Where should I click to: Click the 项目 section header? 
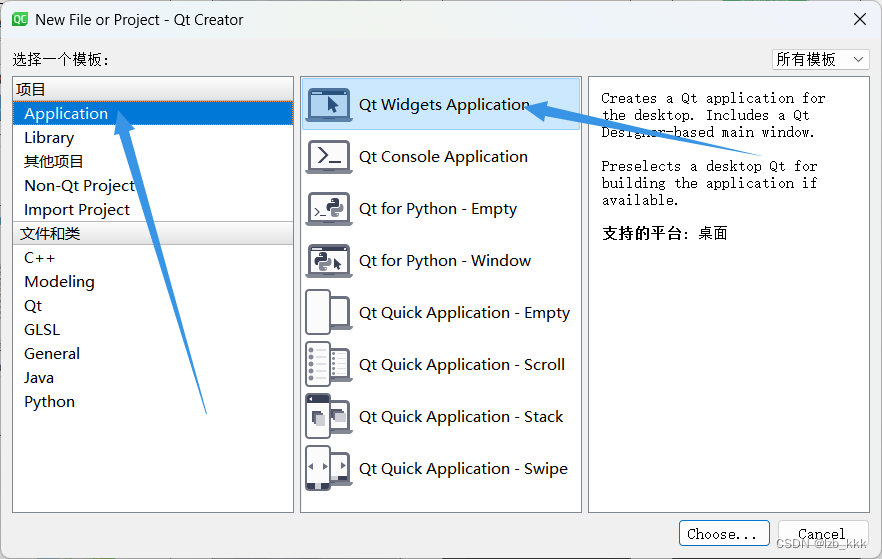coord(153,89)
